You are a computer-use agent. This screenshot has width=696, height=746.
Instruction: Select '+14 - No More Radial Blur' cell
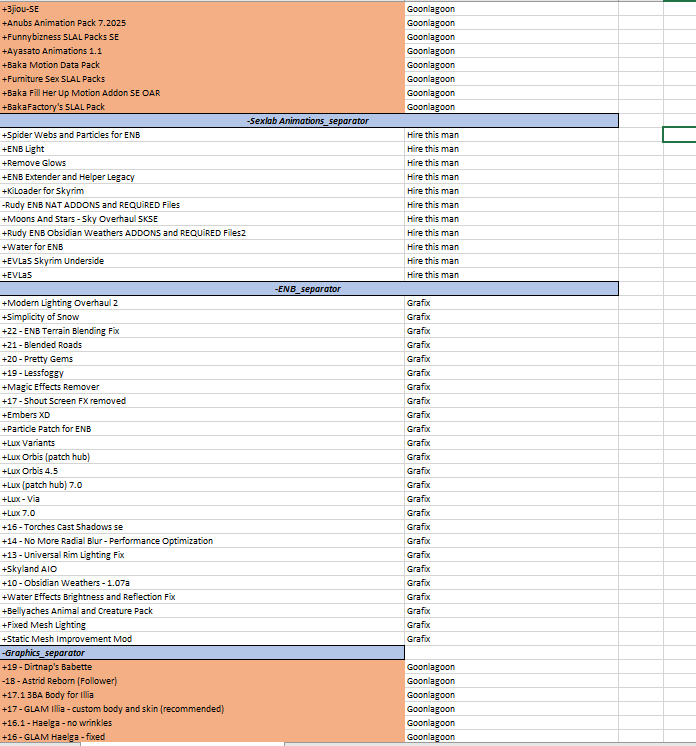pos(202,541)
